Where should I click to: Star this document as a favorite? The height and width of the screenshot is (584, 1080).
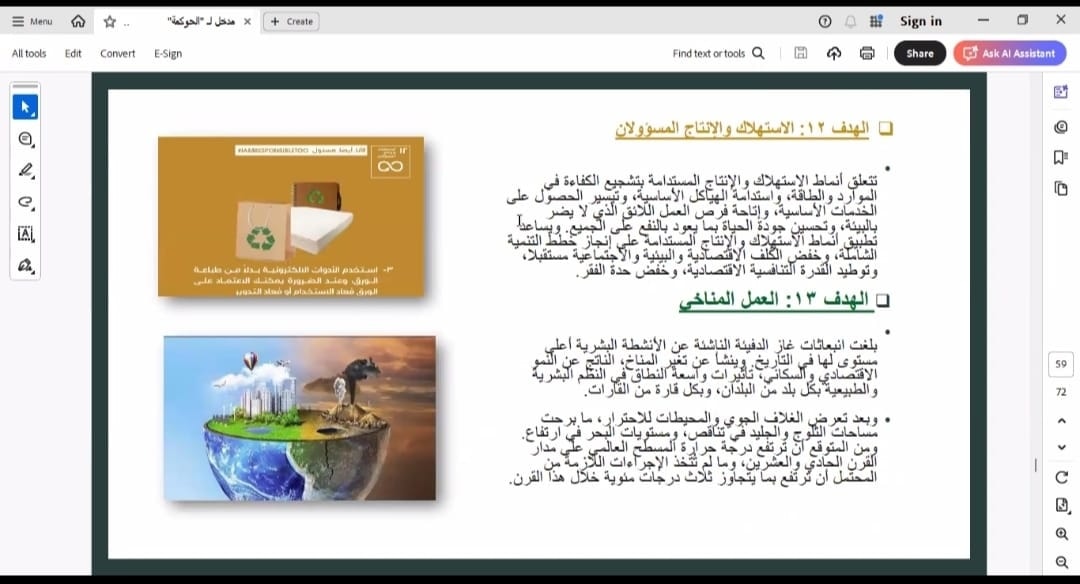(x=110, y=21)
